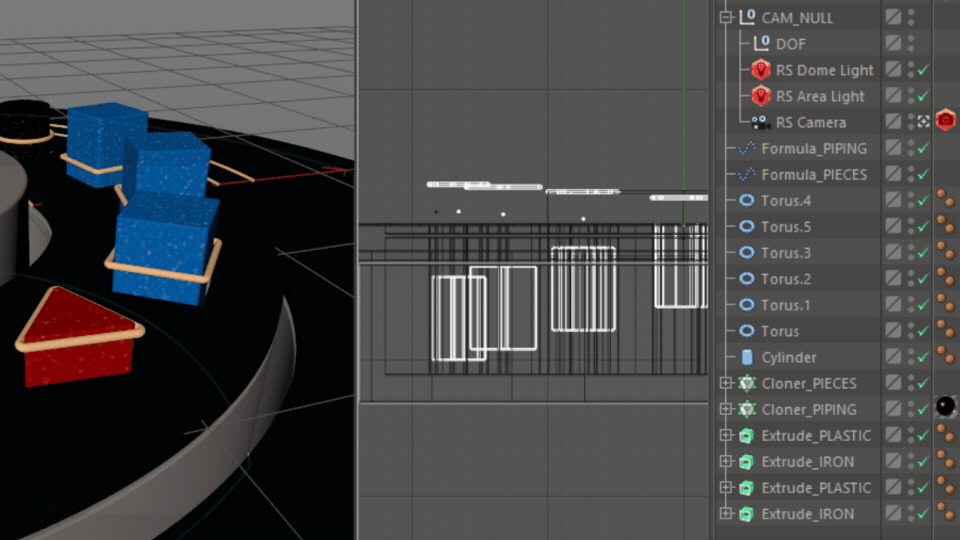Disable Cloner_PIPING using its green checkmark
Screen dimensions: 960x540
pyautogui.click(x=924, y=409)
